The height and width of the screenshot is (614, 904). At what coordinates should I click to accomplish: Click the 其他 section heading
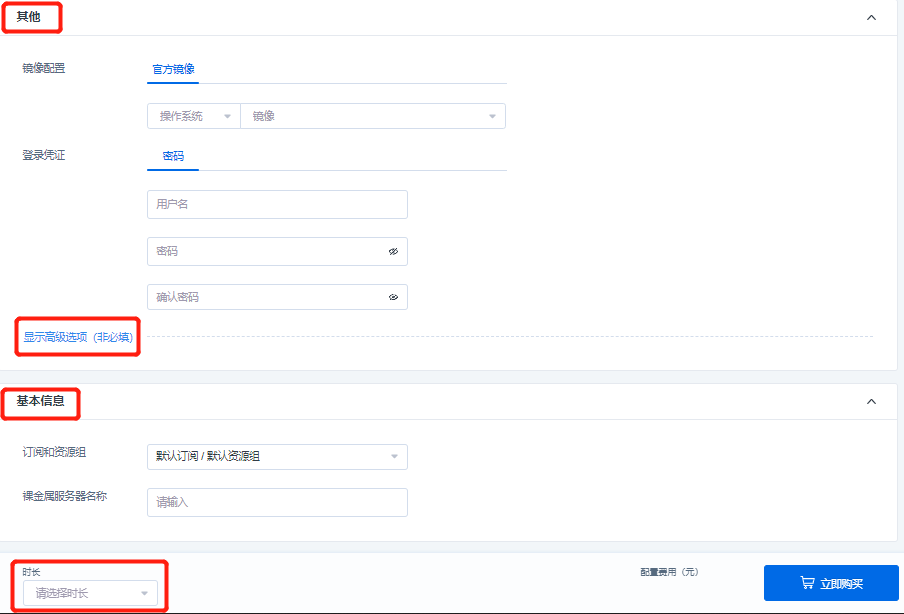(x=29, y=17)
